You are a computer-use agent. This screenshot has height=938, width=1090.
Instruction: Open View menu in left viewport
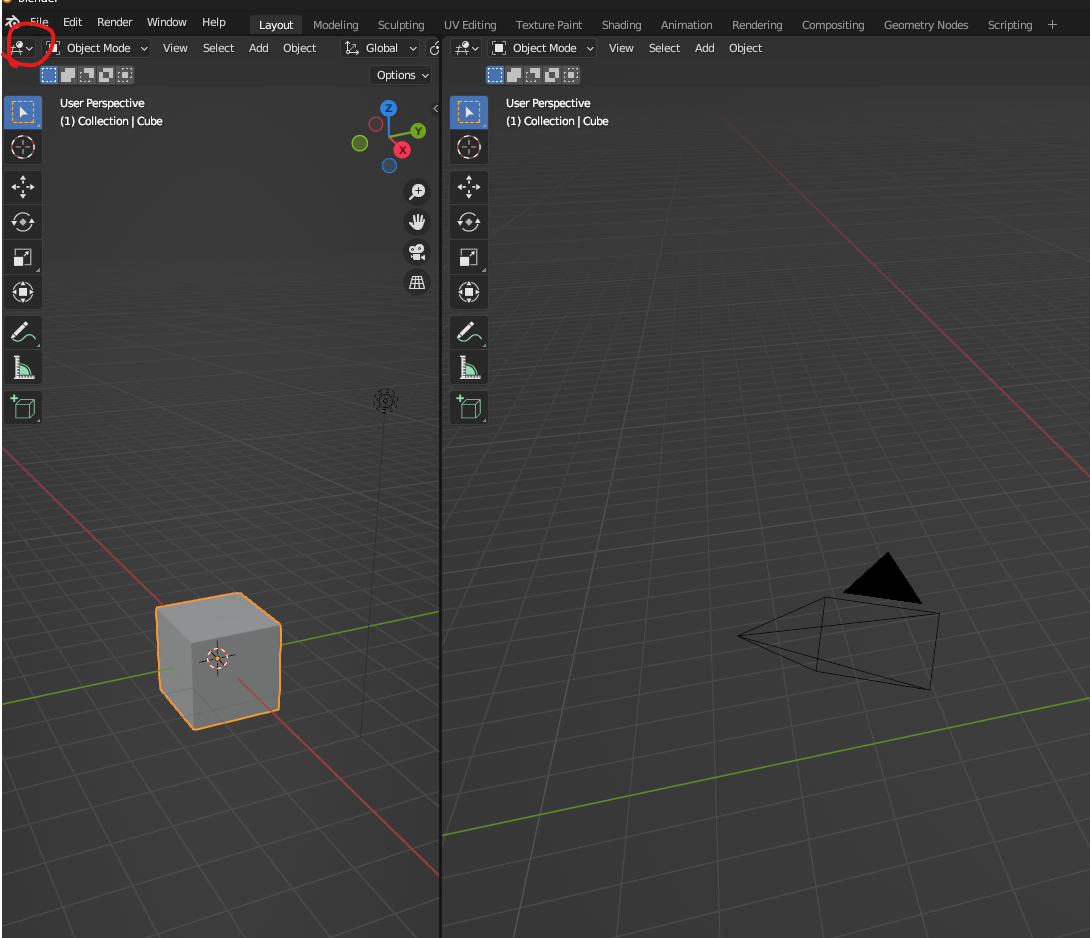click(x=175, y=48)
